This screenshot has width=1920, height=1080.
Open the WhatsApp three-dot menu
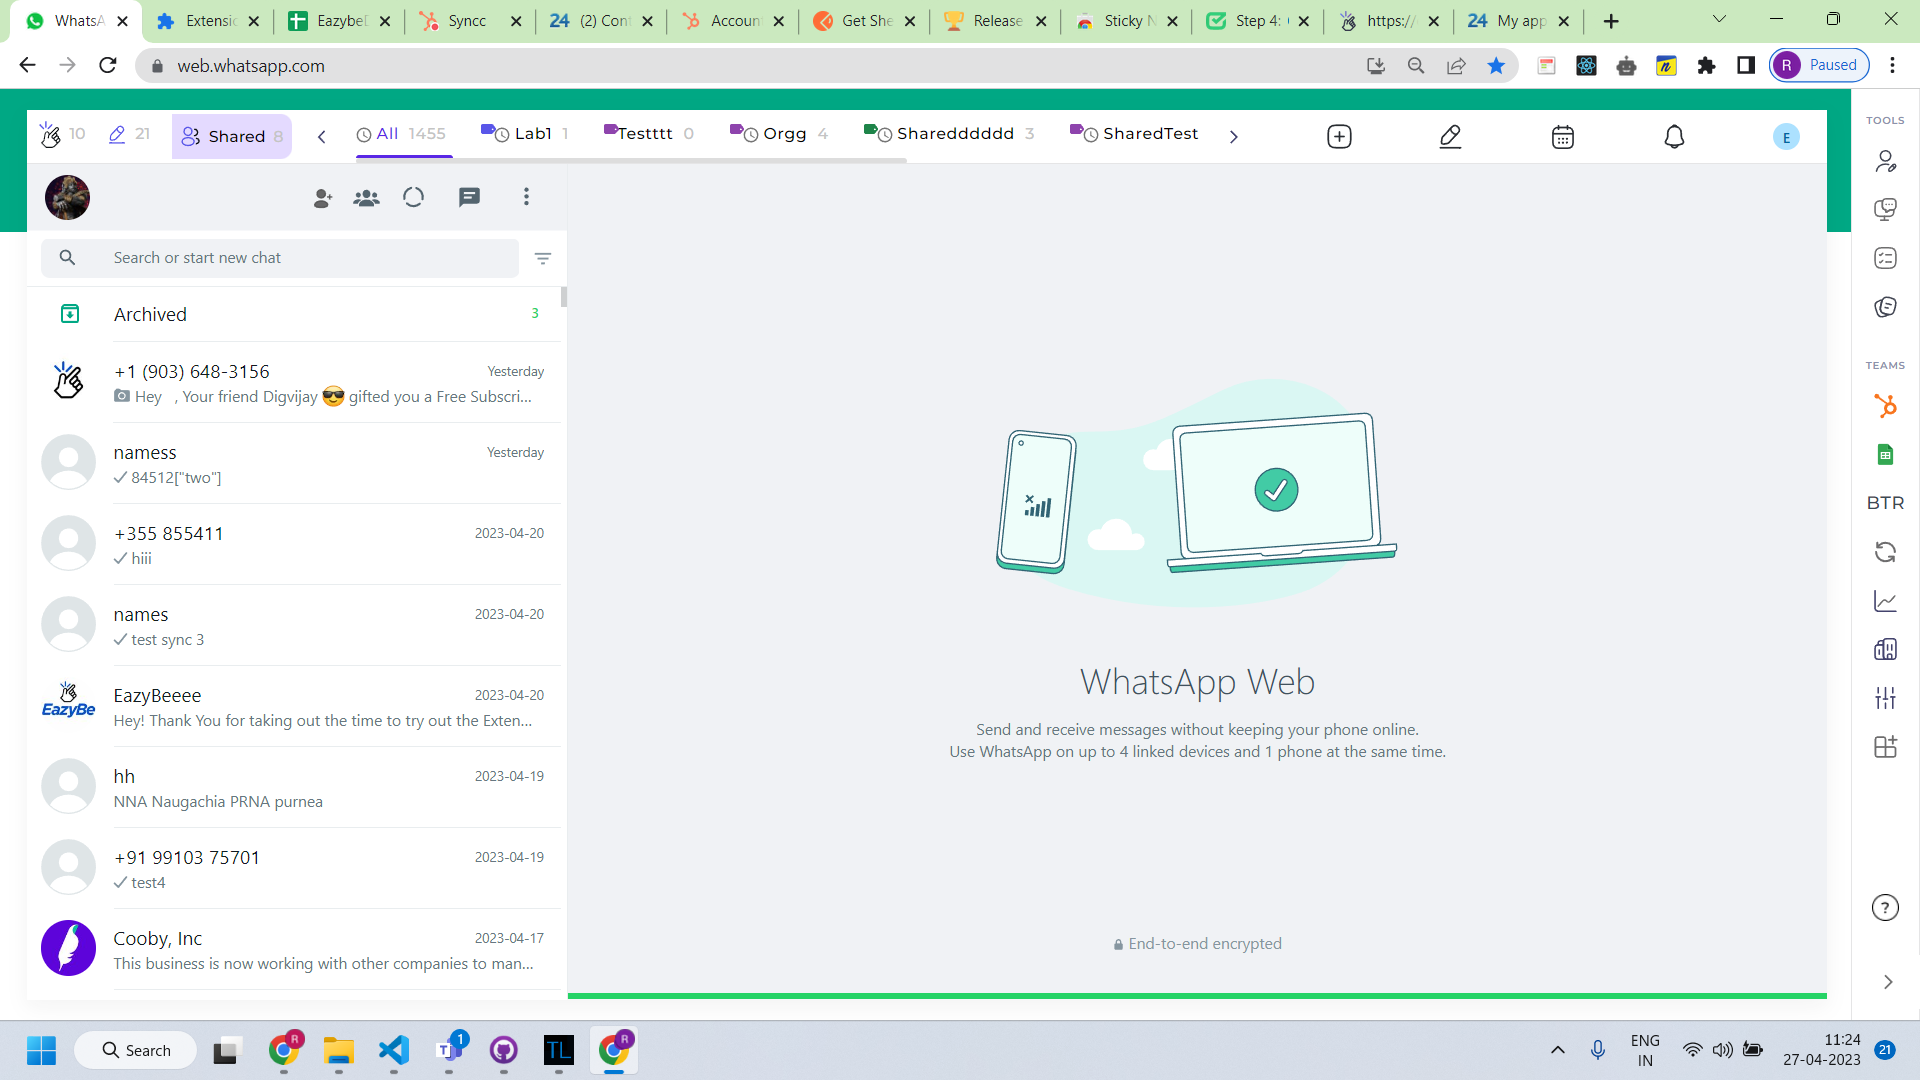[526, 197]
